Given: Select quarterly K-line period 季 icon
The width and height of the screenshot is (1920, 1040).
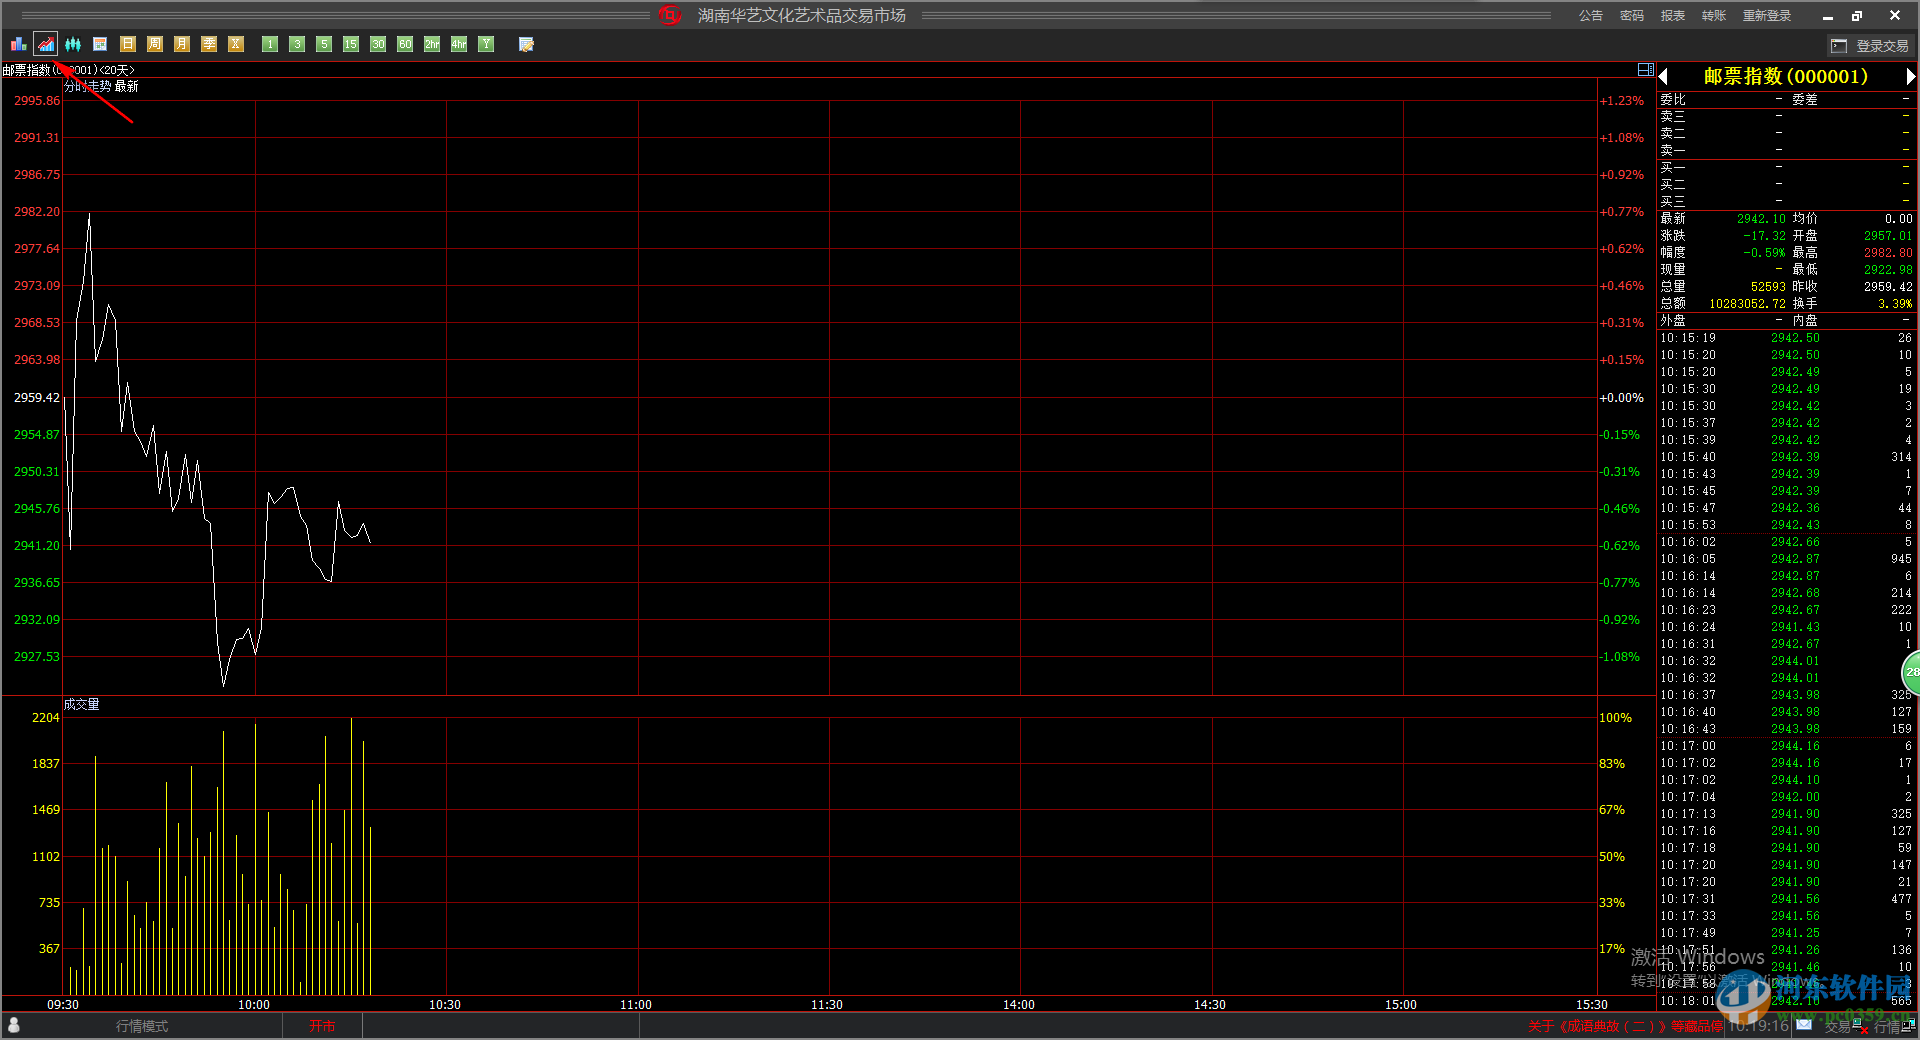Looking at the screenshot, I should (x=208, y=44).
